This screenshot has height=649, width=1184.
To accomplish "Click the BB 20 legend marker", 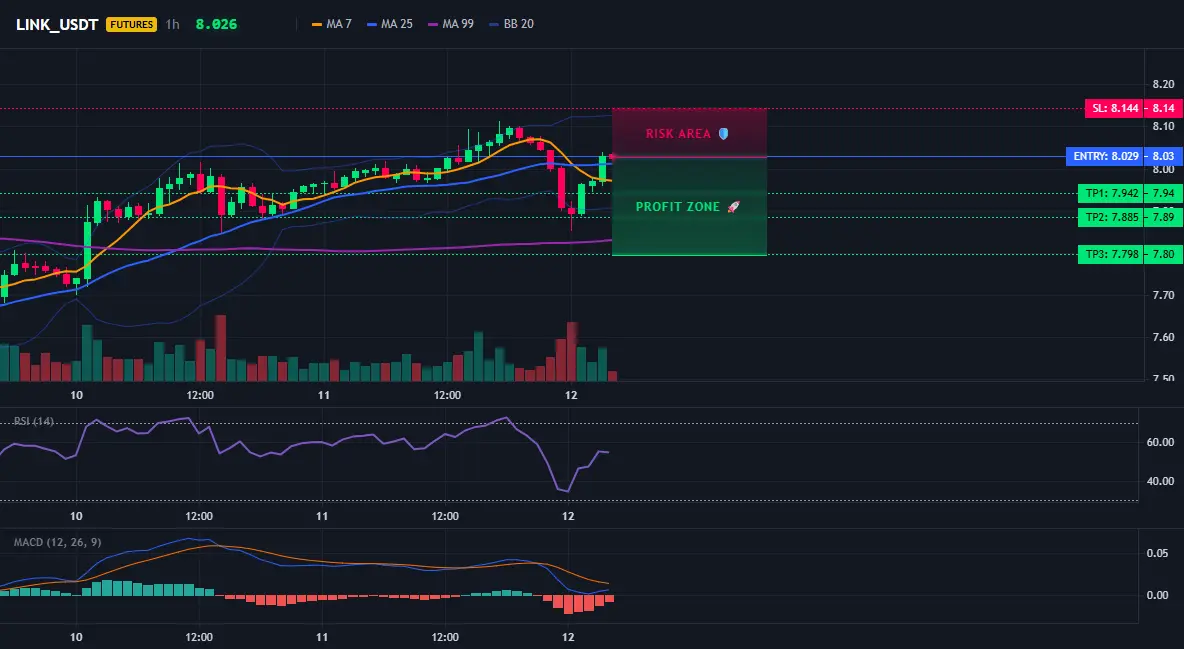I will (x=495, y=24).
